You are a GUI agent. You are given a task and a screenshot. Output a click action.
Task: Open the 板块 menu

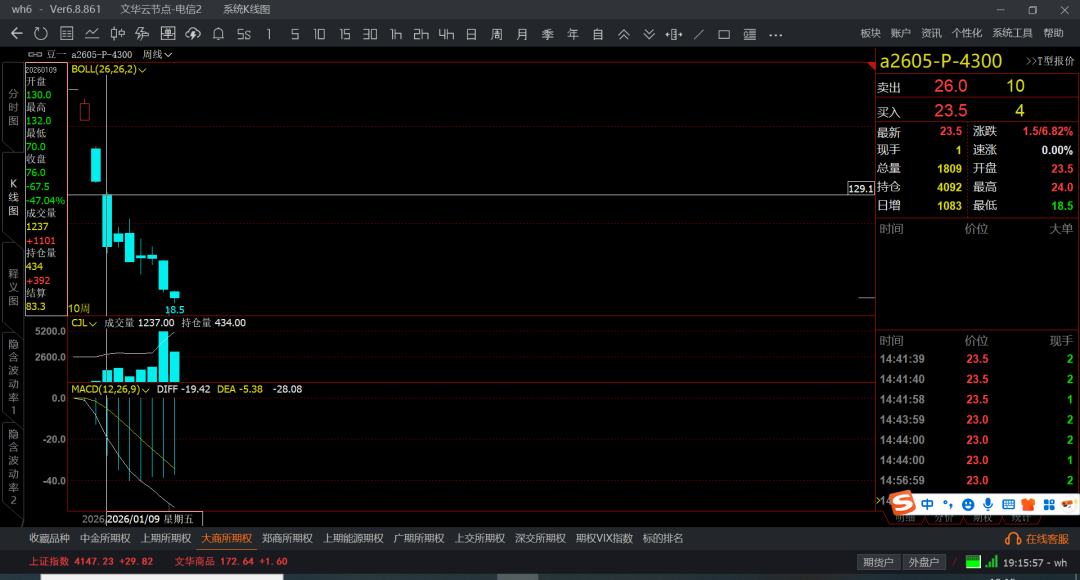(871, 33)
